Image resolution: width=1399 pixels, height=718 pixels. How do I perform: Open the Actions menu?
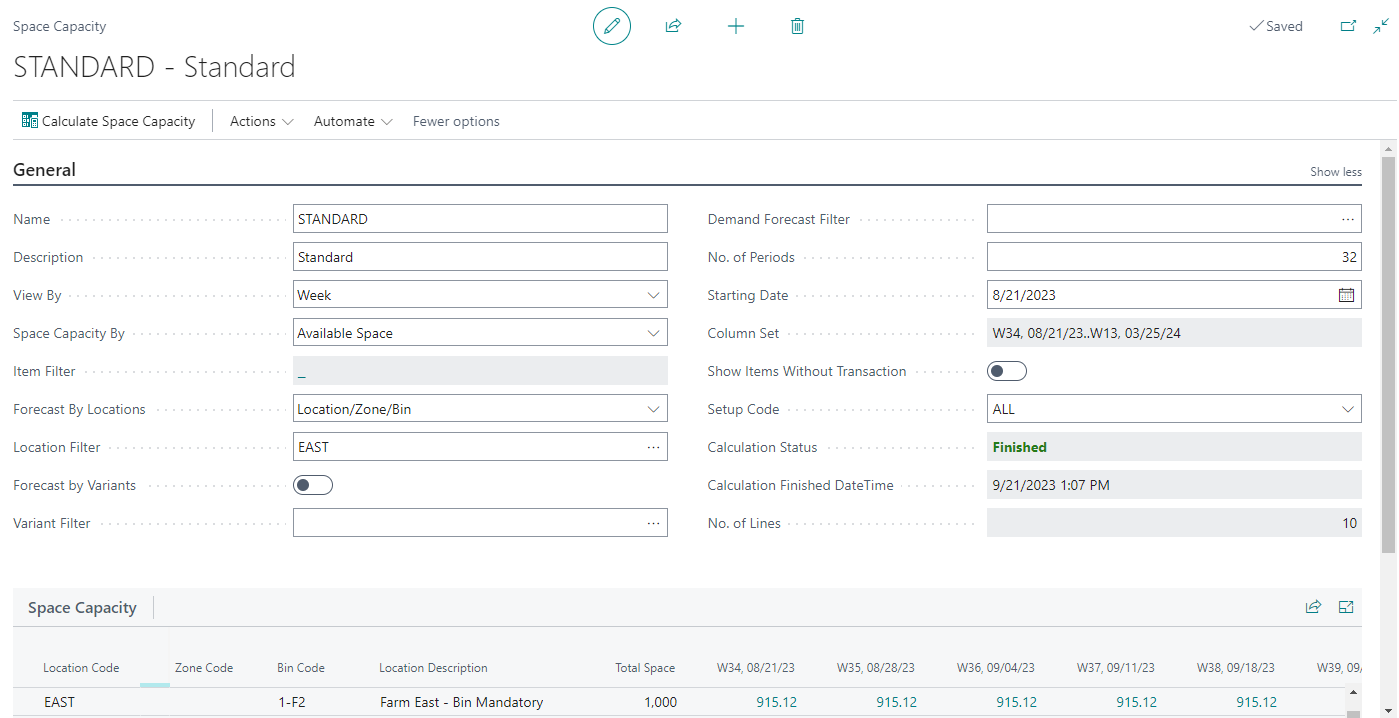pos(261,121)
